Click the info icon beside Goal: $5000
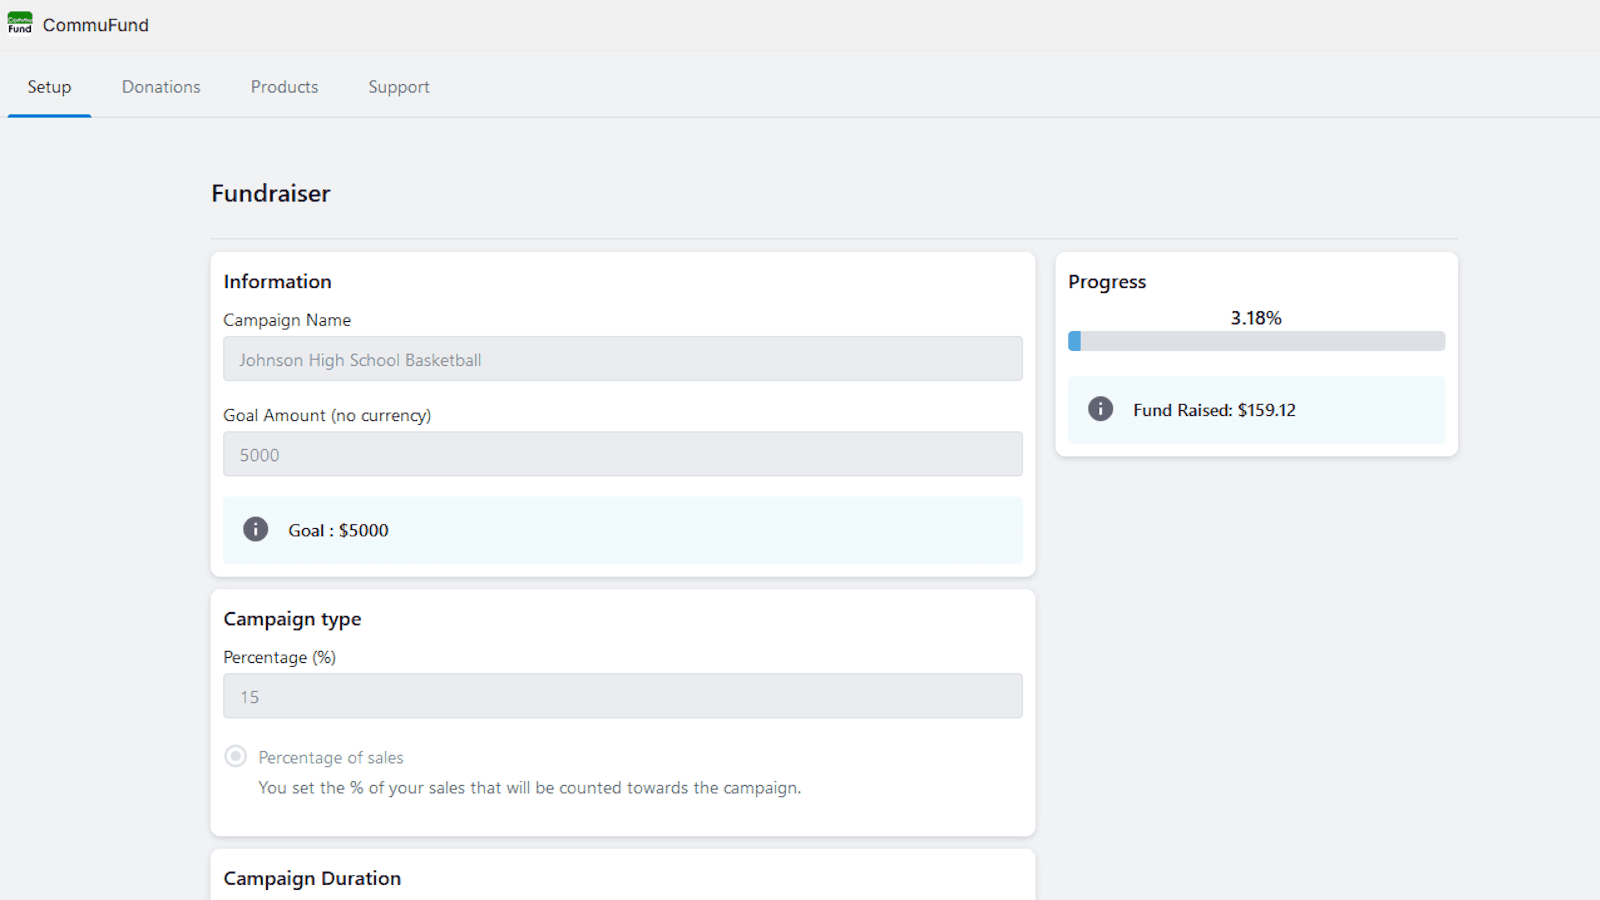This screenshot has width=1600, height=900. pos(256,529)
